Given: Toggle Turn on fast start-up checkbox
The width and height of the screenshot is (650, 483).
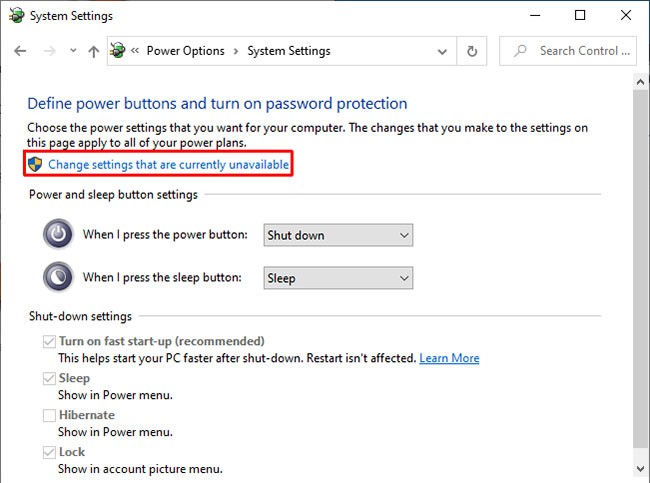Looking at the screenshot, I should pos(49,342).
